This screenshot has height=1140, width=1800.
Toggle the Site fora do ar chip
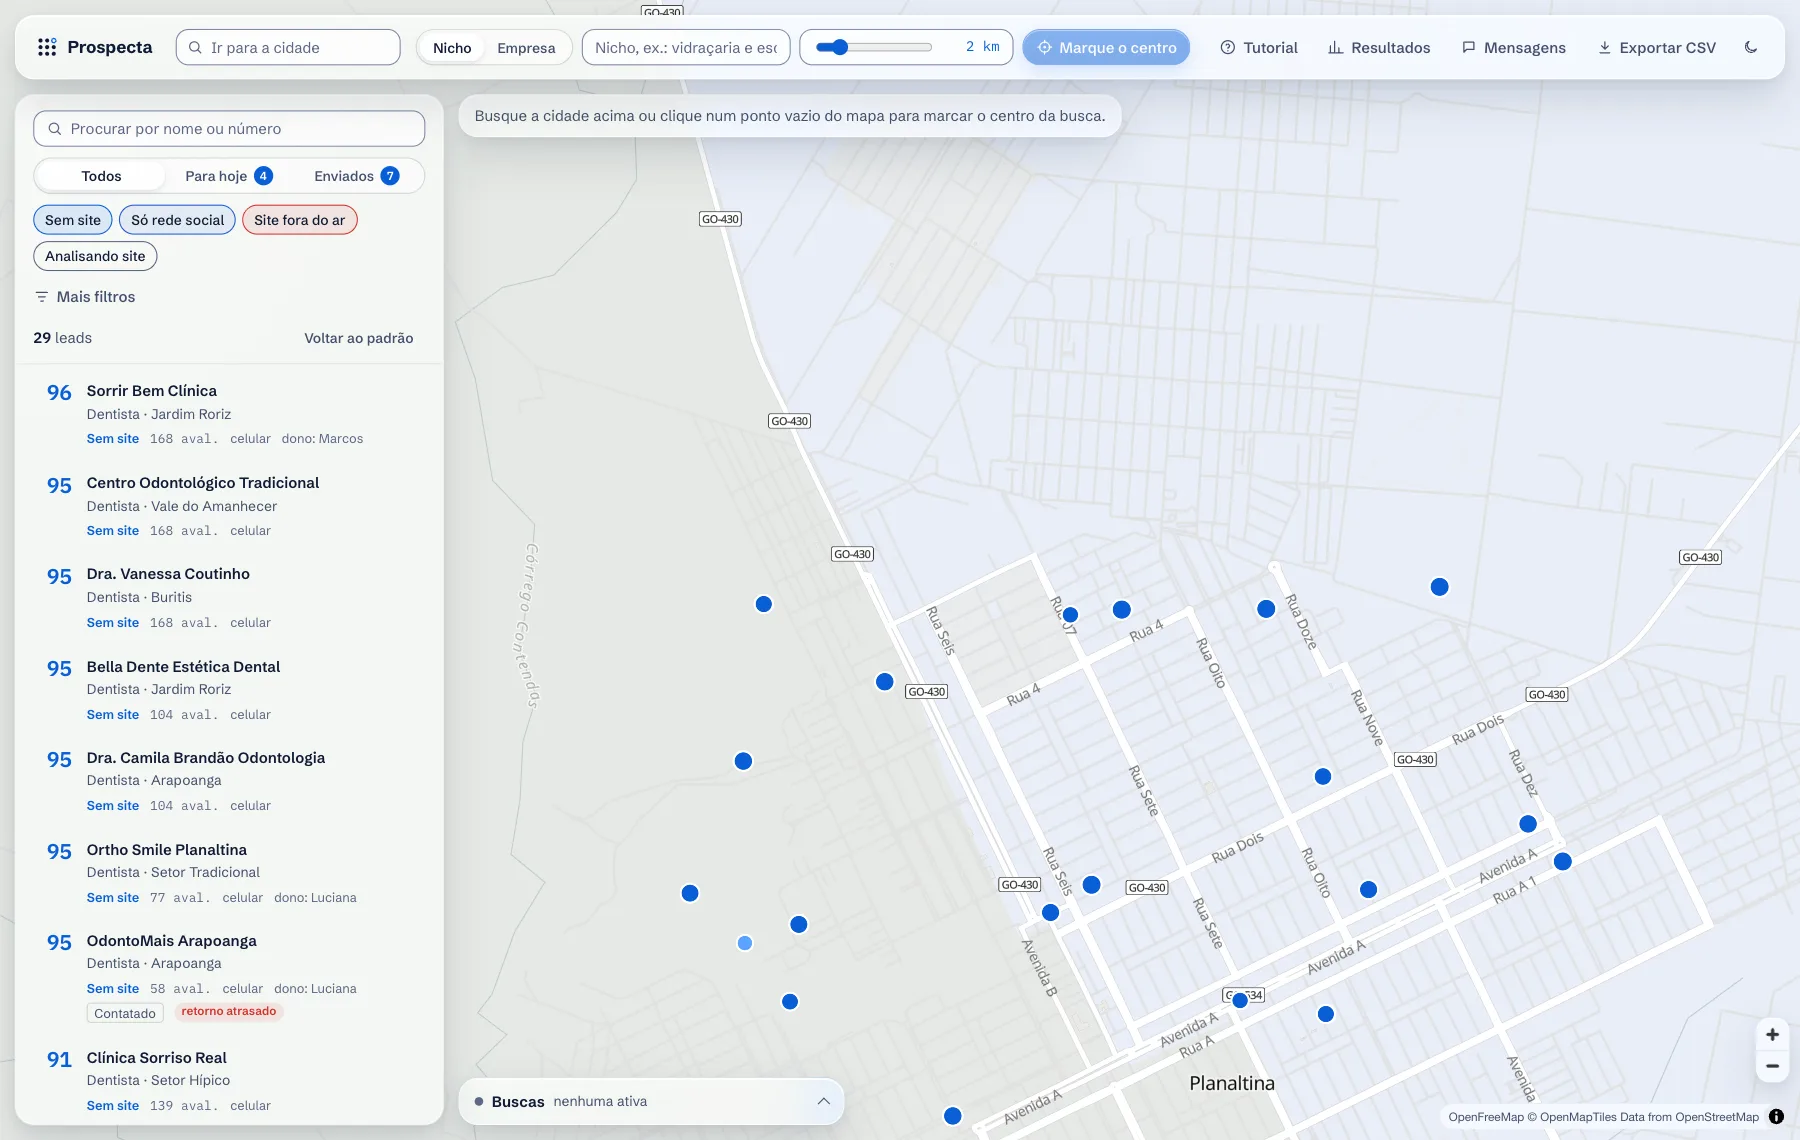pyautogui.click(x=299, y=220)
